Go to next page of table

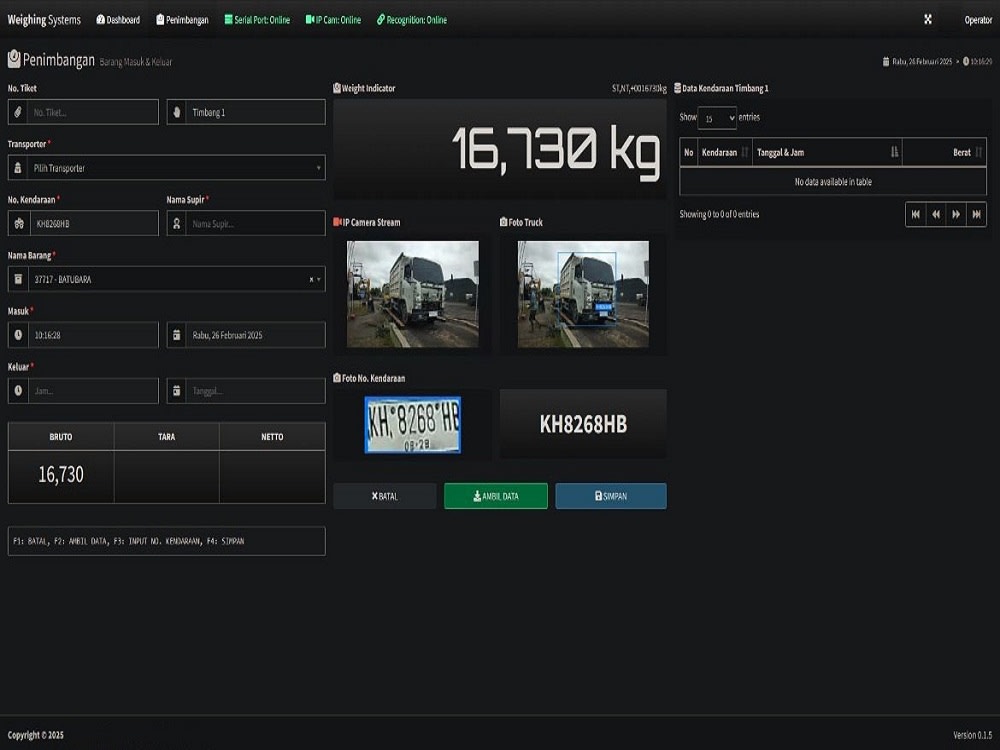click(x=956, y=214)
